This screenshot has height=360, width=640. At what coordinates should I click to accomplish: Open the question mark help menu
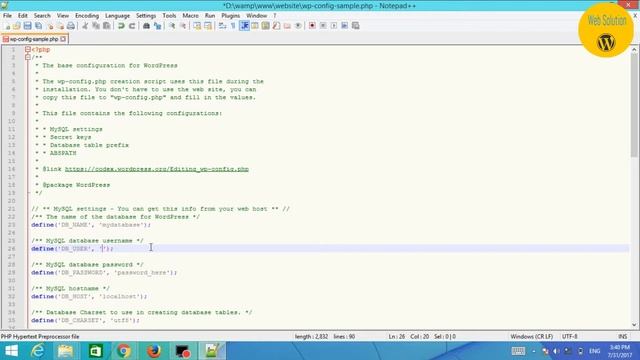point(275,16)
